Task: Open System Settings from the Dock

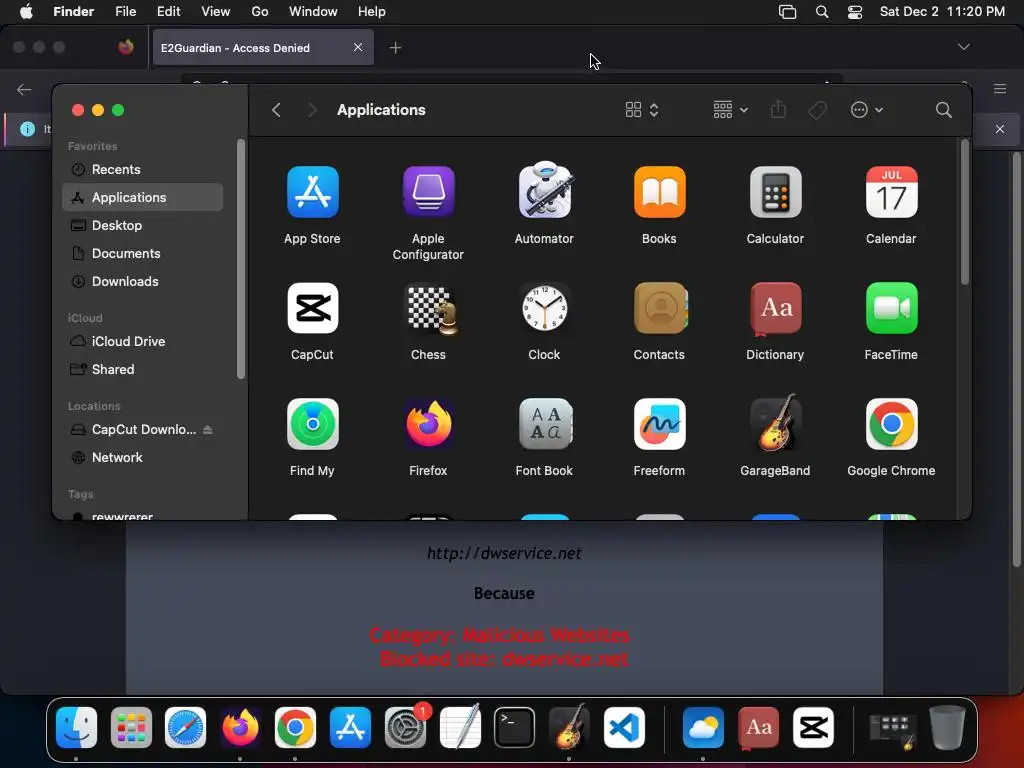Action: pos(406,727)
